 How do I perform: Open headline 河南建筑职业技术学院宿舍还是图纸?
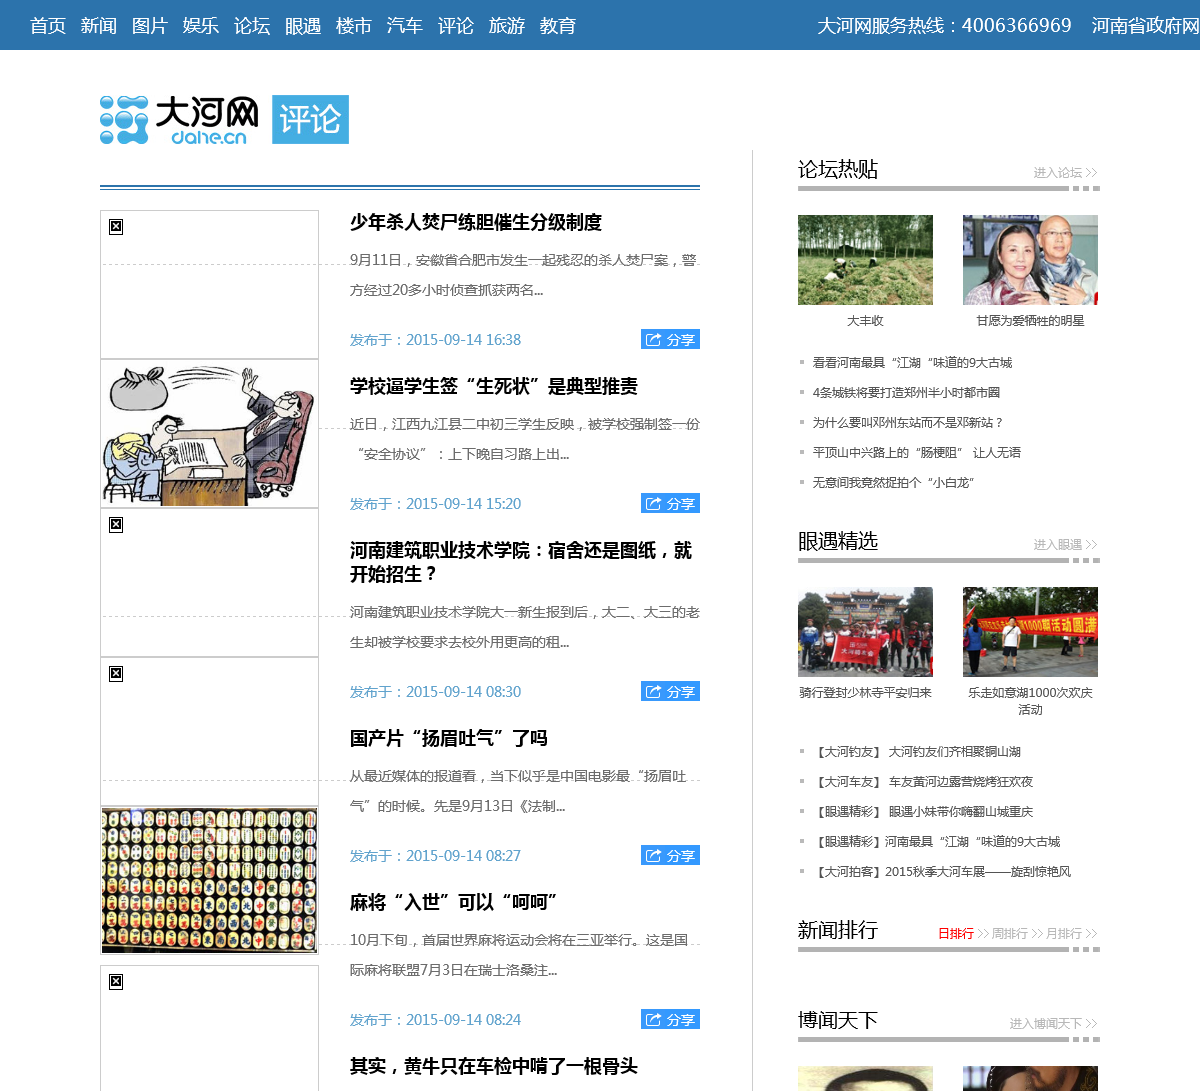pos(521,563)
